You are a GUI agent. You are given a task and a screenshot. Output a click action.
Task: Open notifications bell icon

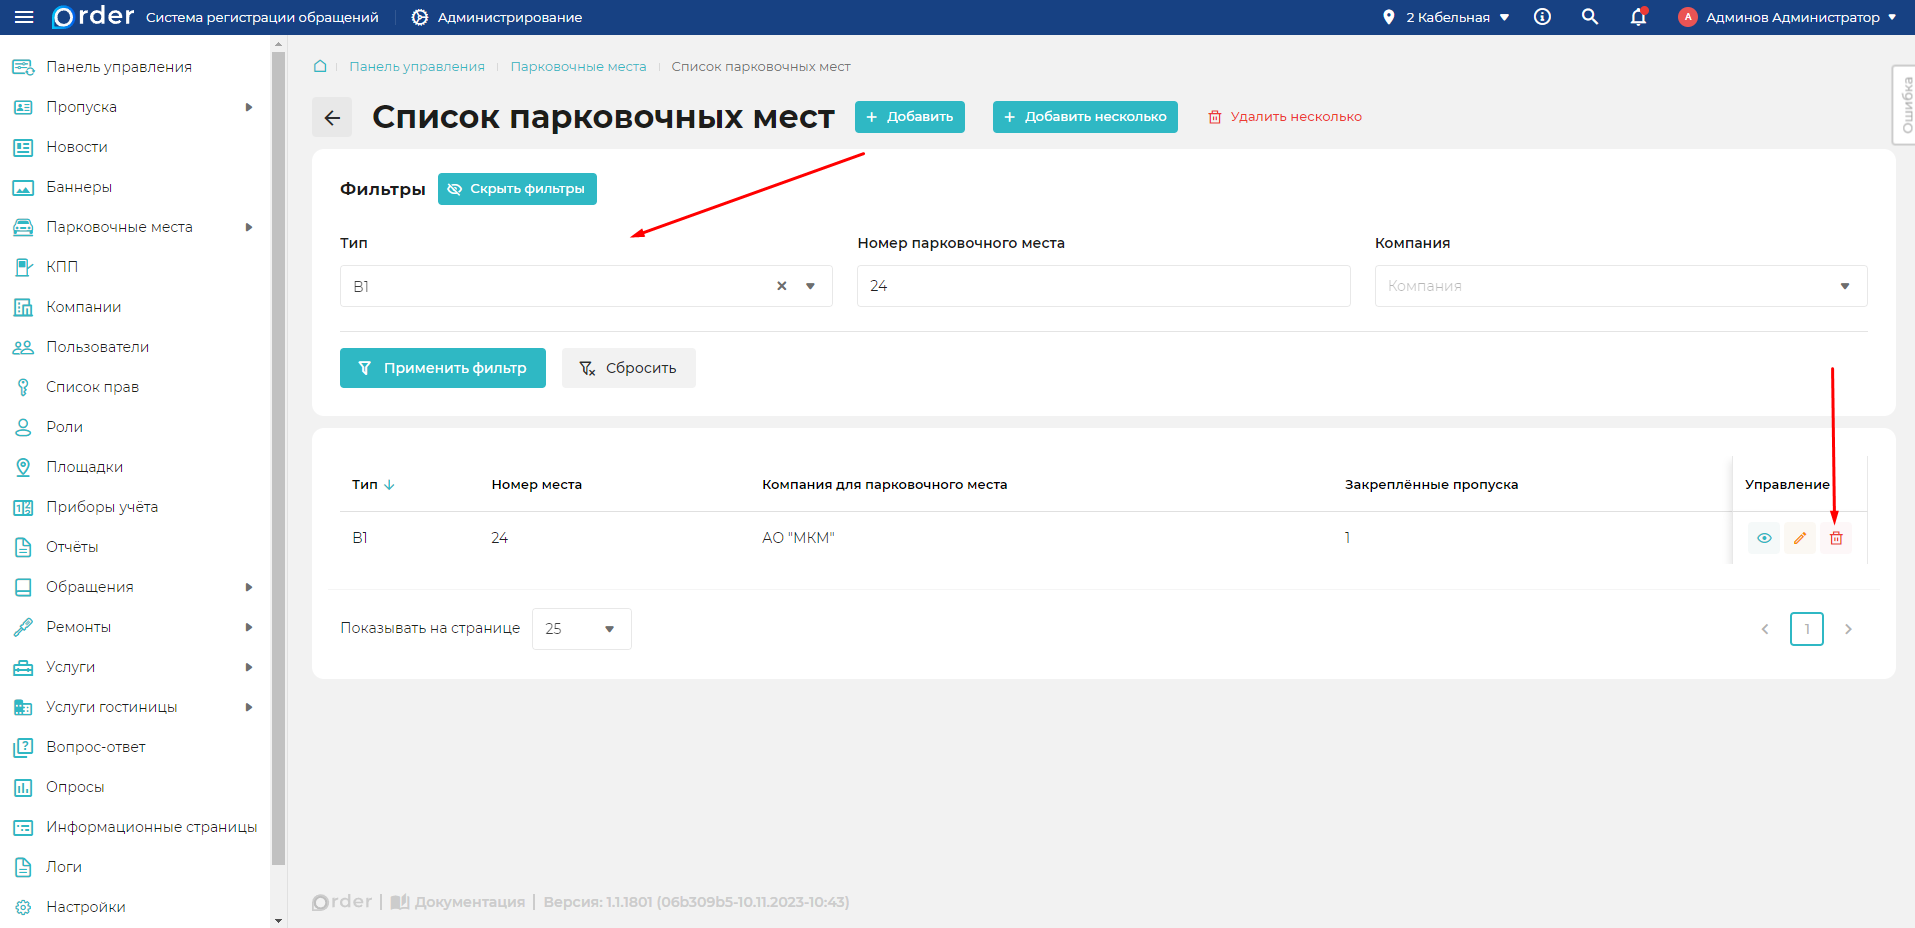click(1638, 17)
